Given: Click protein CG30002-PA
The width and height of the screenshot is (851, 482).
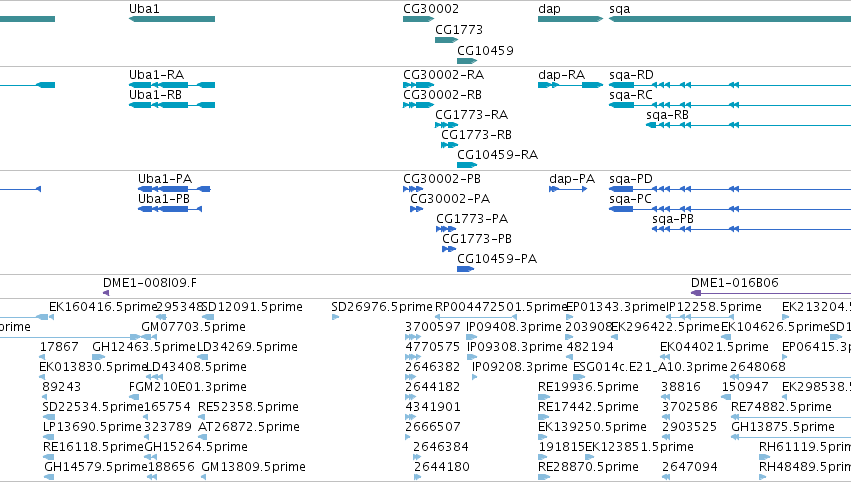Looking at the screenshot, I should [x=416, y=209].
